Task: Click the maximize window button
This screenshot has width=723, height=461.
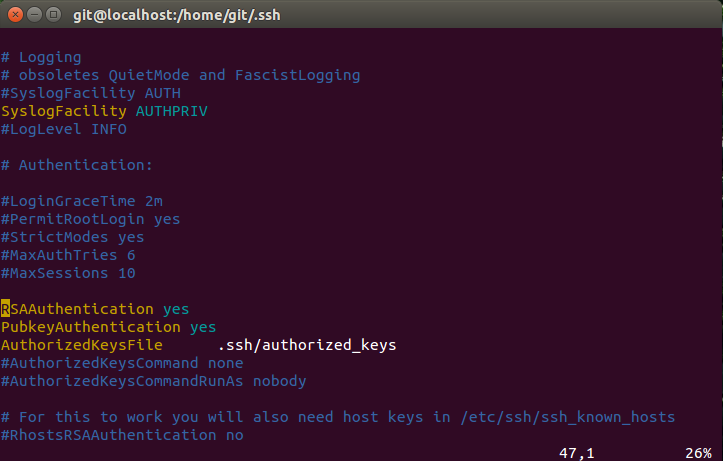Action: point(53,15)
